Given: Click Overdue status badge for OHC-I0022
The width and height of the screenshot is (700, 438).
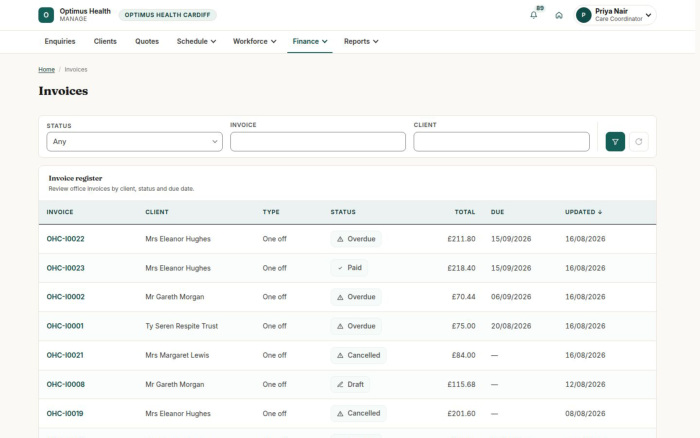Looking at the screenshot, I should point(356,239).
